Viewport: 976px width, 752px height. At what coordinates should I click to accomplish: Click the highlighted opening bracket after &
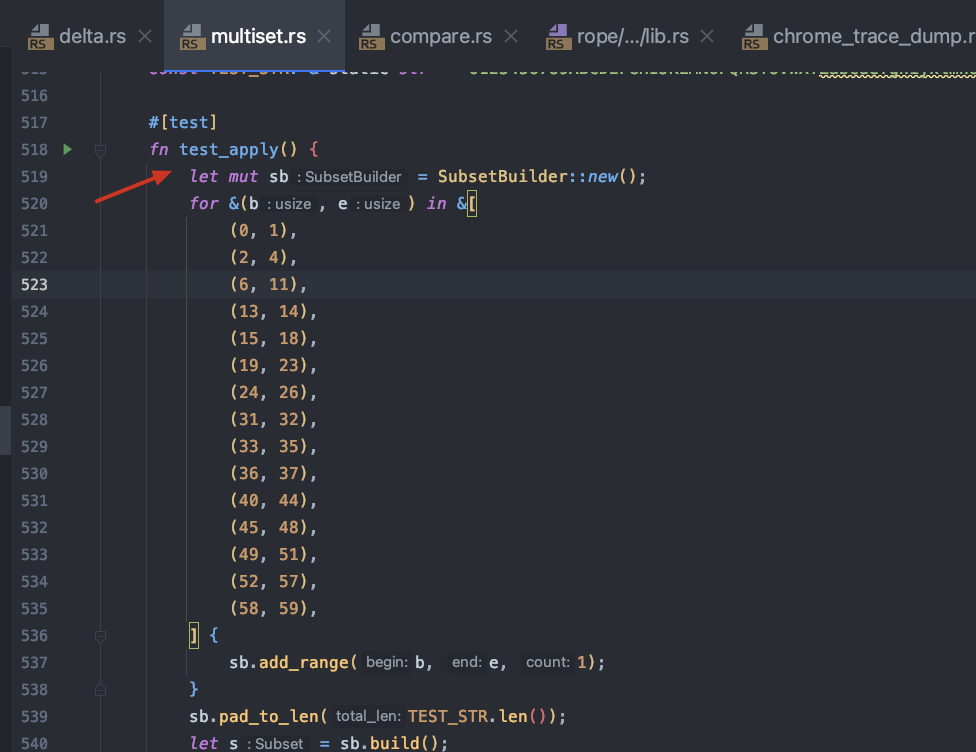472,204
